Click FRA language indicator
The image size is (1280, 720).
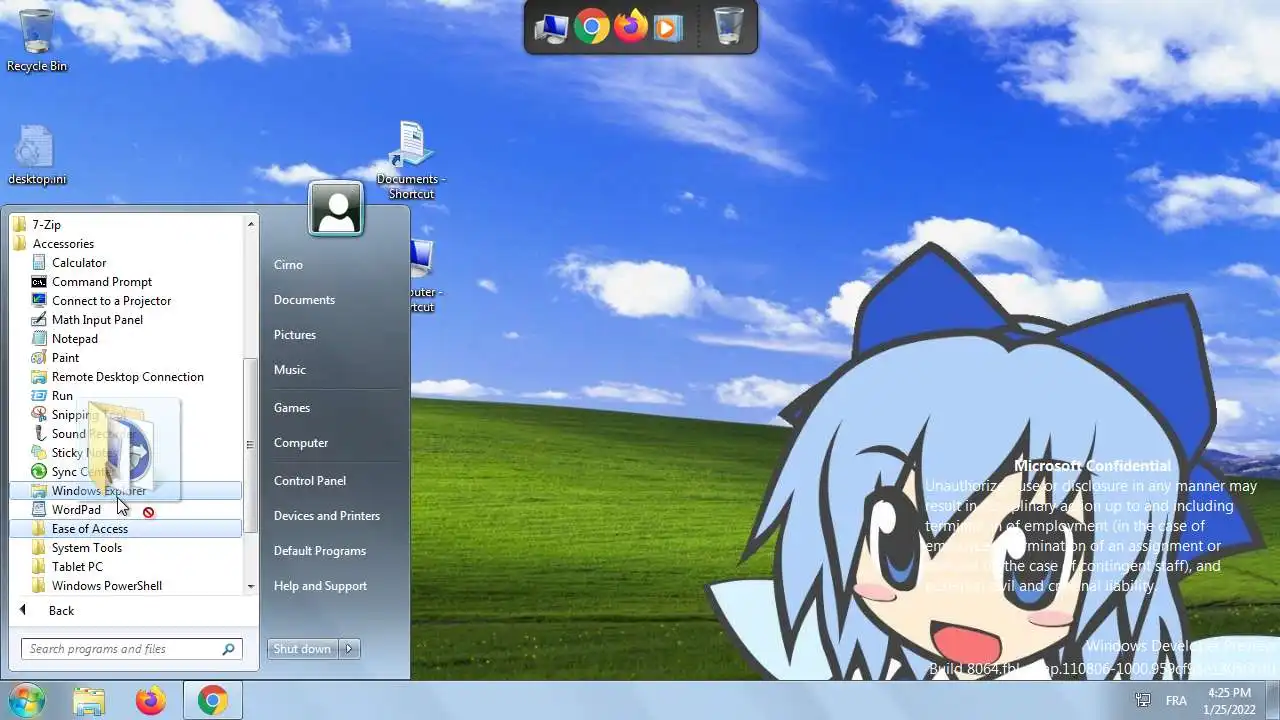1176,700
